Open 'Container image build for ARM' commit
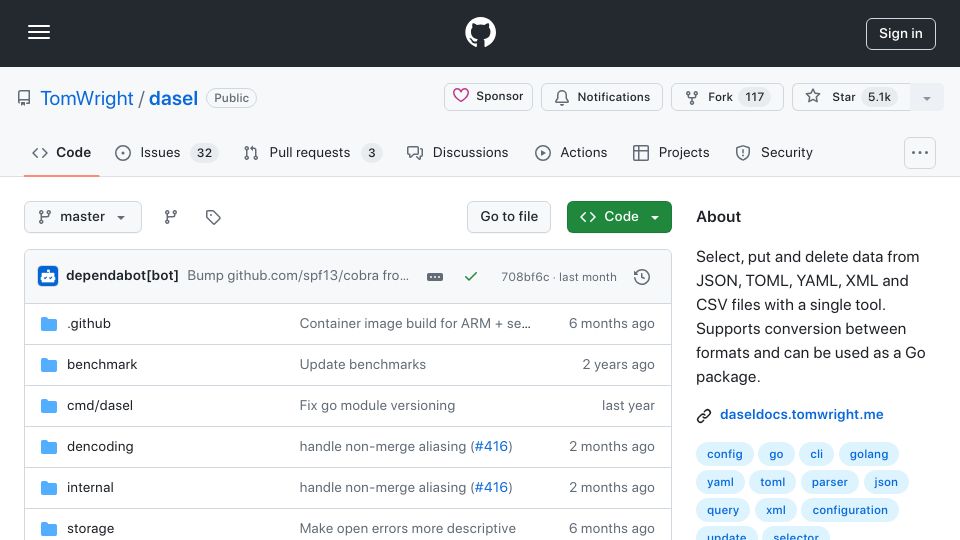 coord(415,323)
